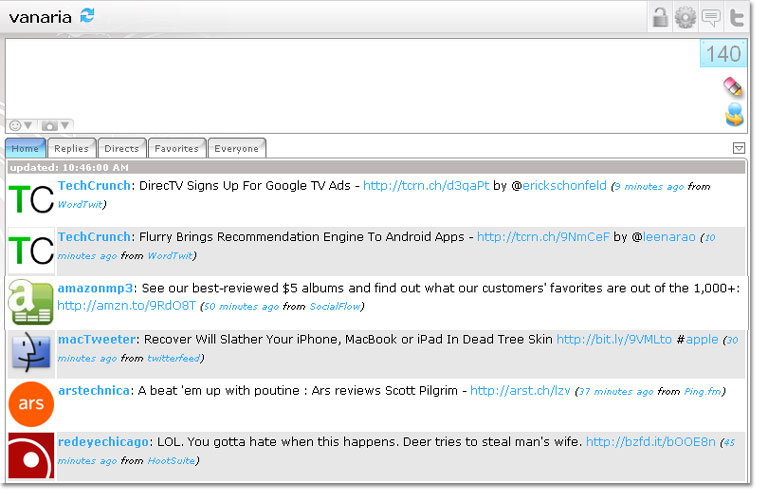This screenshot has width=757, height=490.
Task: Open the TechCrunch username on the DirecTV tweet
Action: pyautogui.click(x=94, y=185)
